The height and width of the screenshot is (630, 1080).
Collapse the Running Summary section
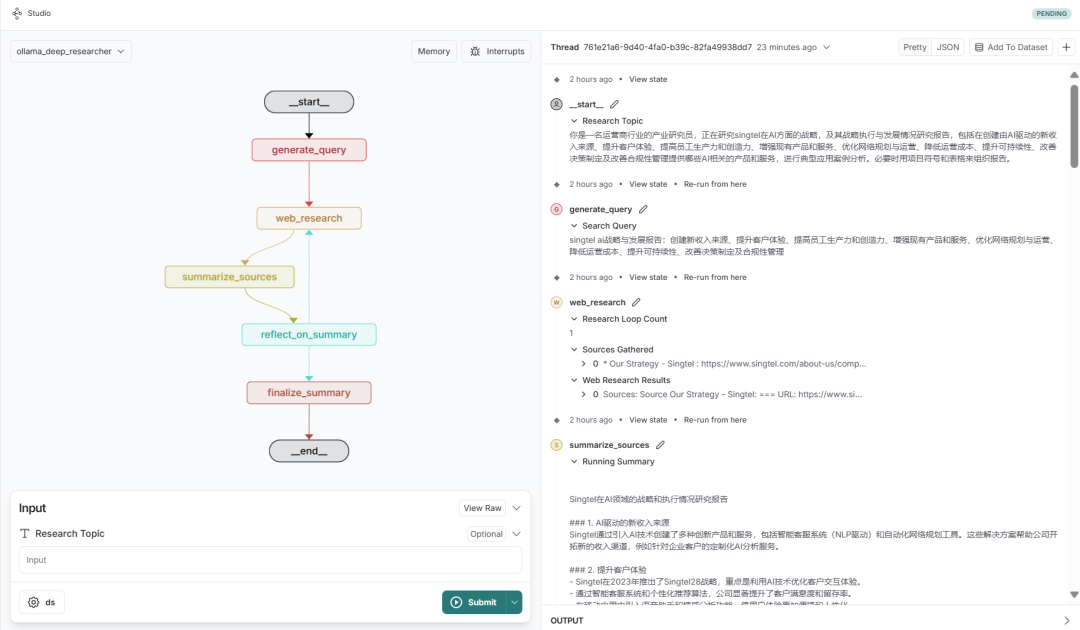click(574, 461)
